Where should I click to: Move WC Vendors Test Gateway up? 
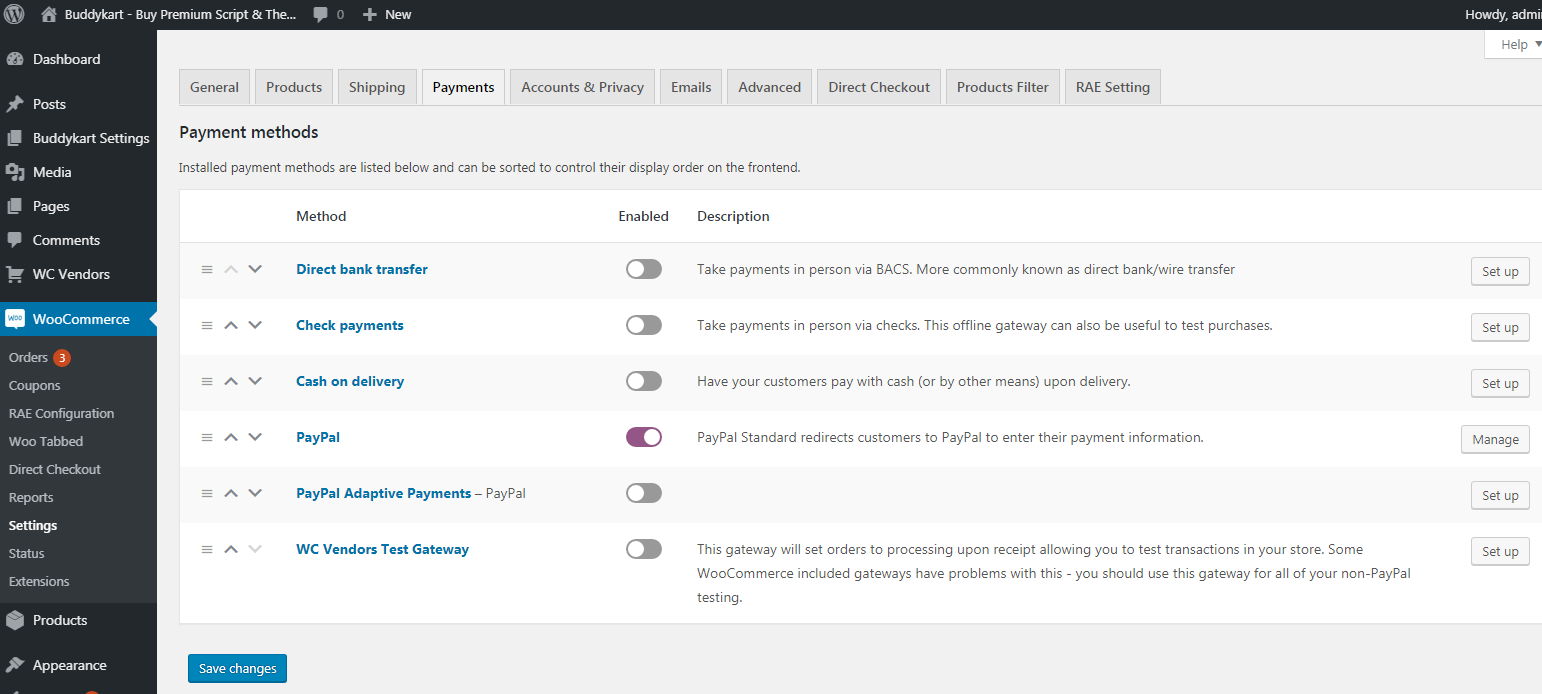[x=231, y=549]
